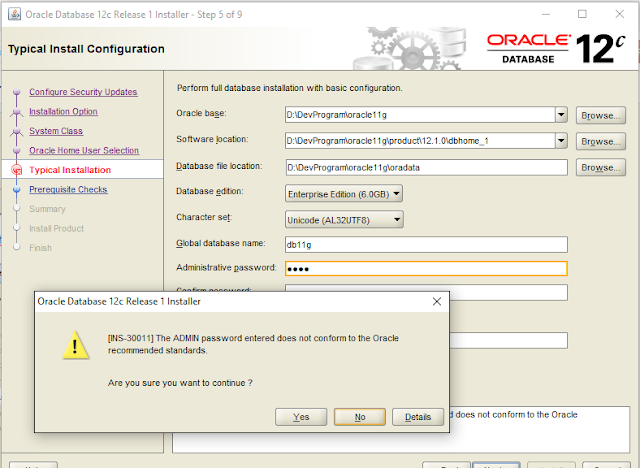Browse for Database file location
This screenshot has height=468, width=640.
(x=600, y=168)
